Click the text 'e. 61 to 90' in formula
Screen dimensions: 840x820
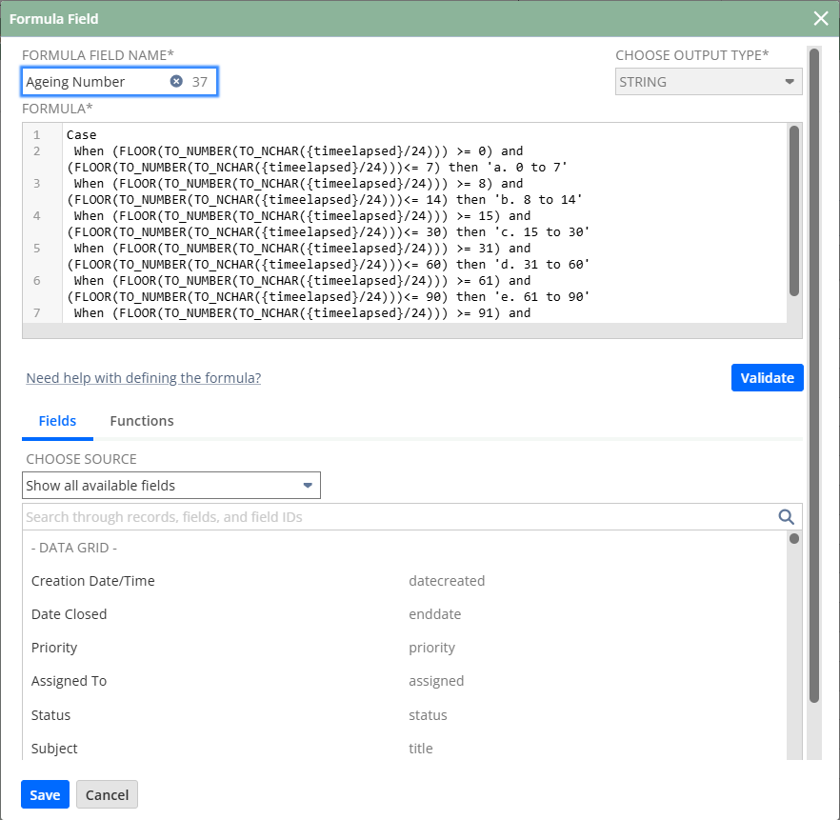543,297
